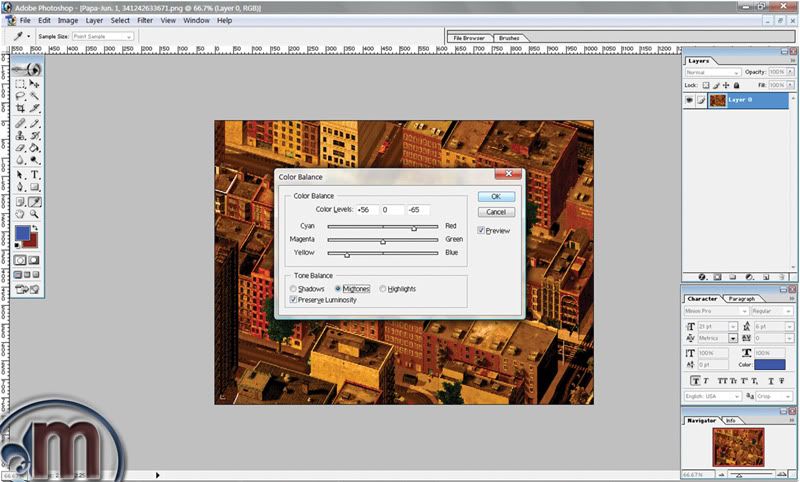
Task: Toggle the Preview checkbox
Action: point(481,231)
